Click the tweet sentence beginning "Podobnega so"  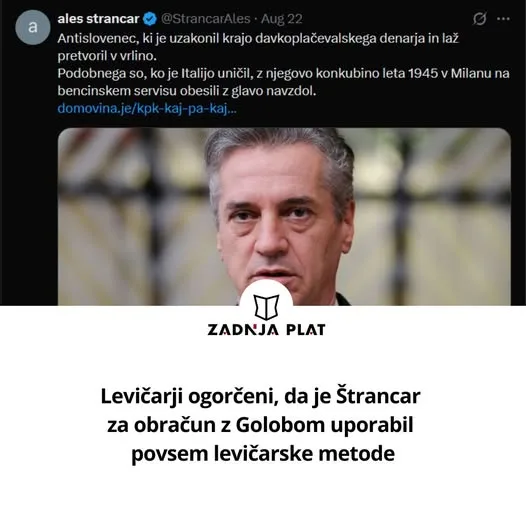tap(283, 73)
